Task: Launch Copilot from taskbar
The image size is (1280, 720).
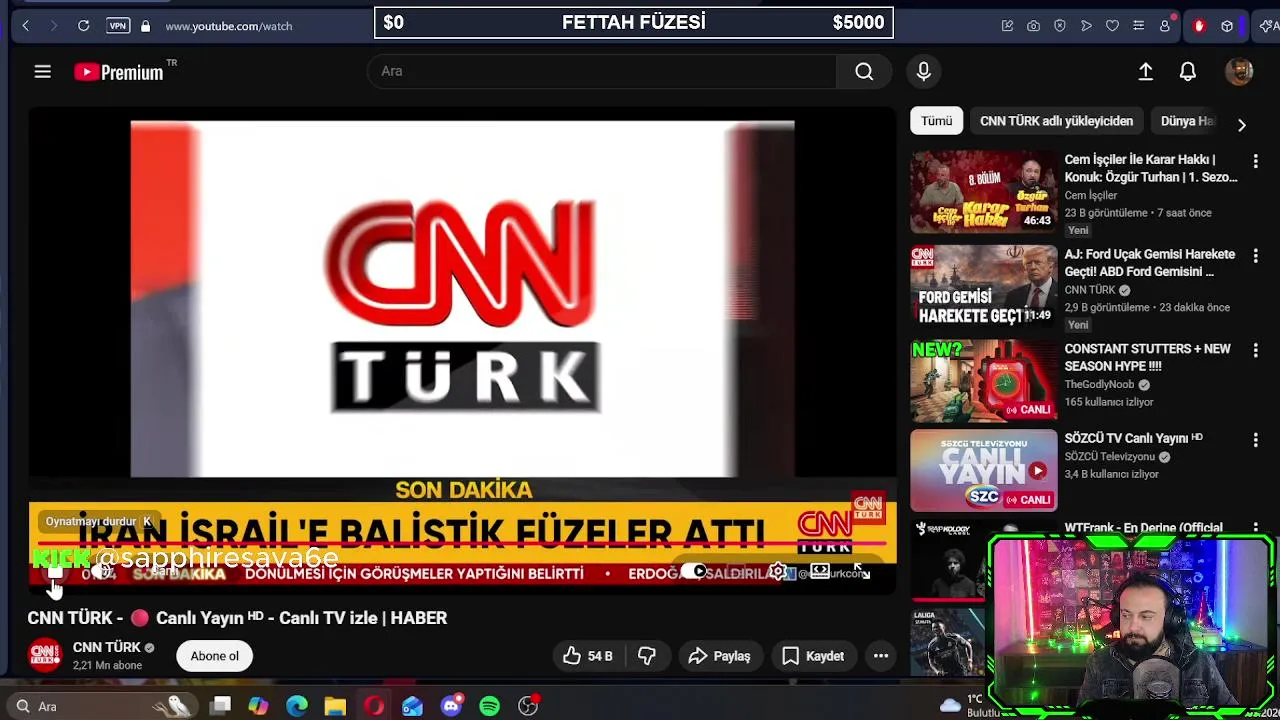Action: click(x=258, y=706)
